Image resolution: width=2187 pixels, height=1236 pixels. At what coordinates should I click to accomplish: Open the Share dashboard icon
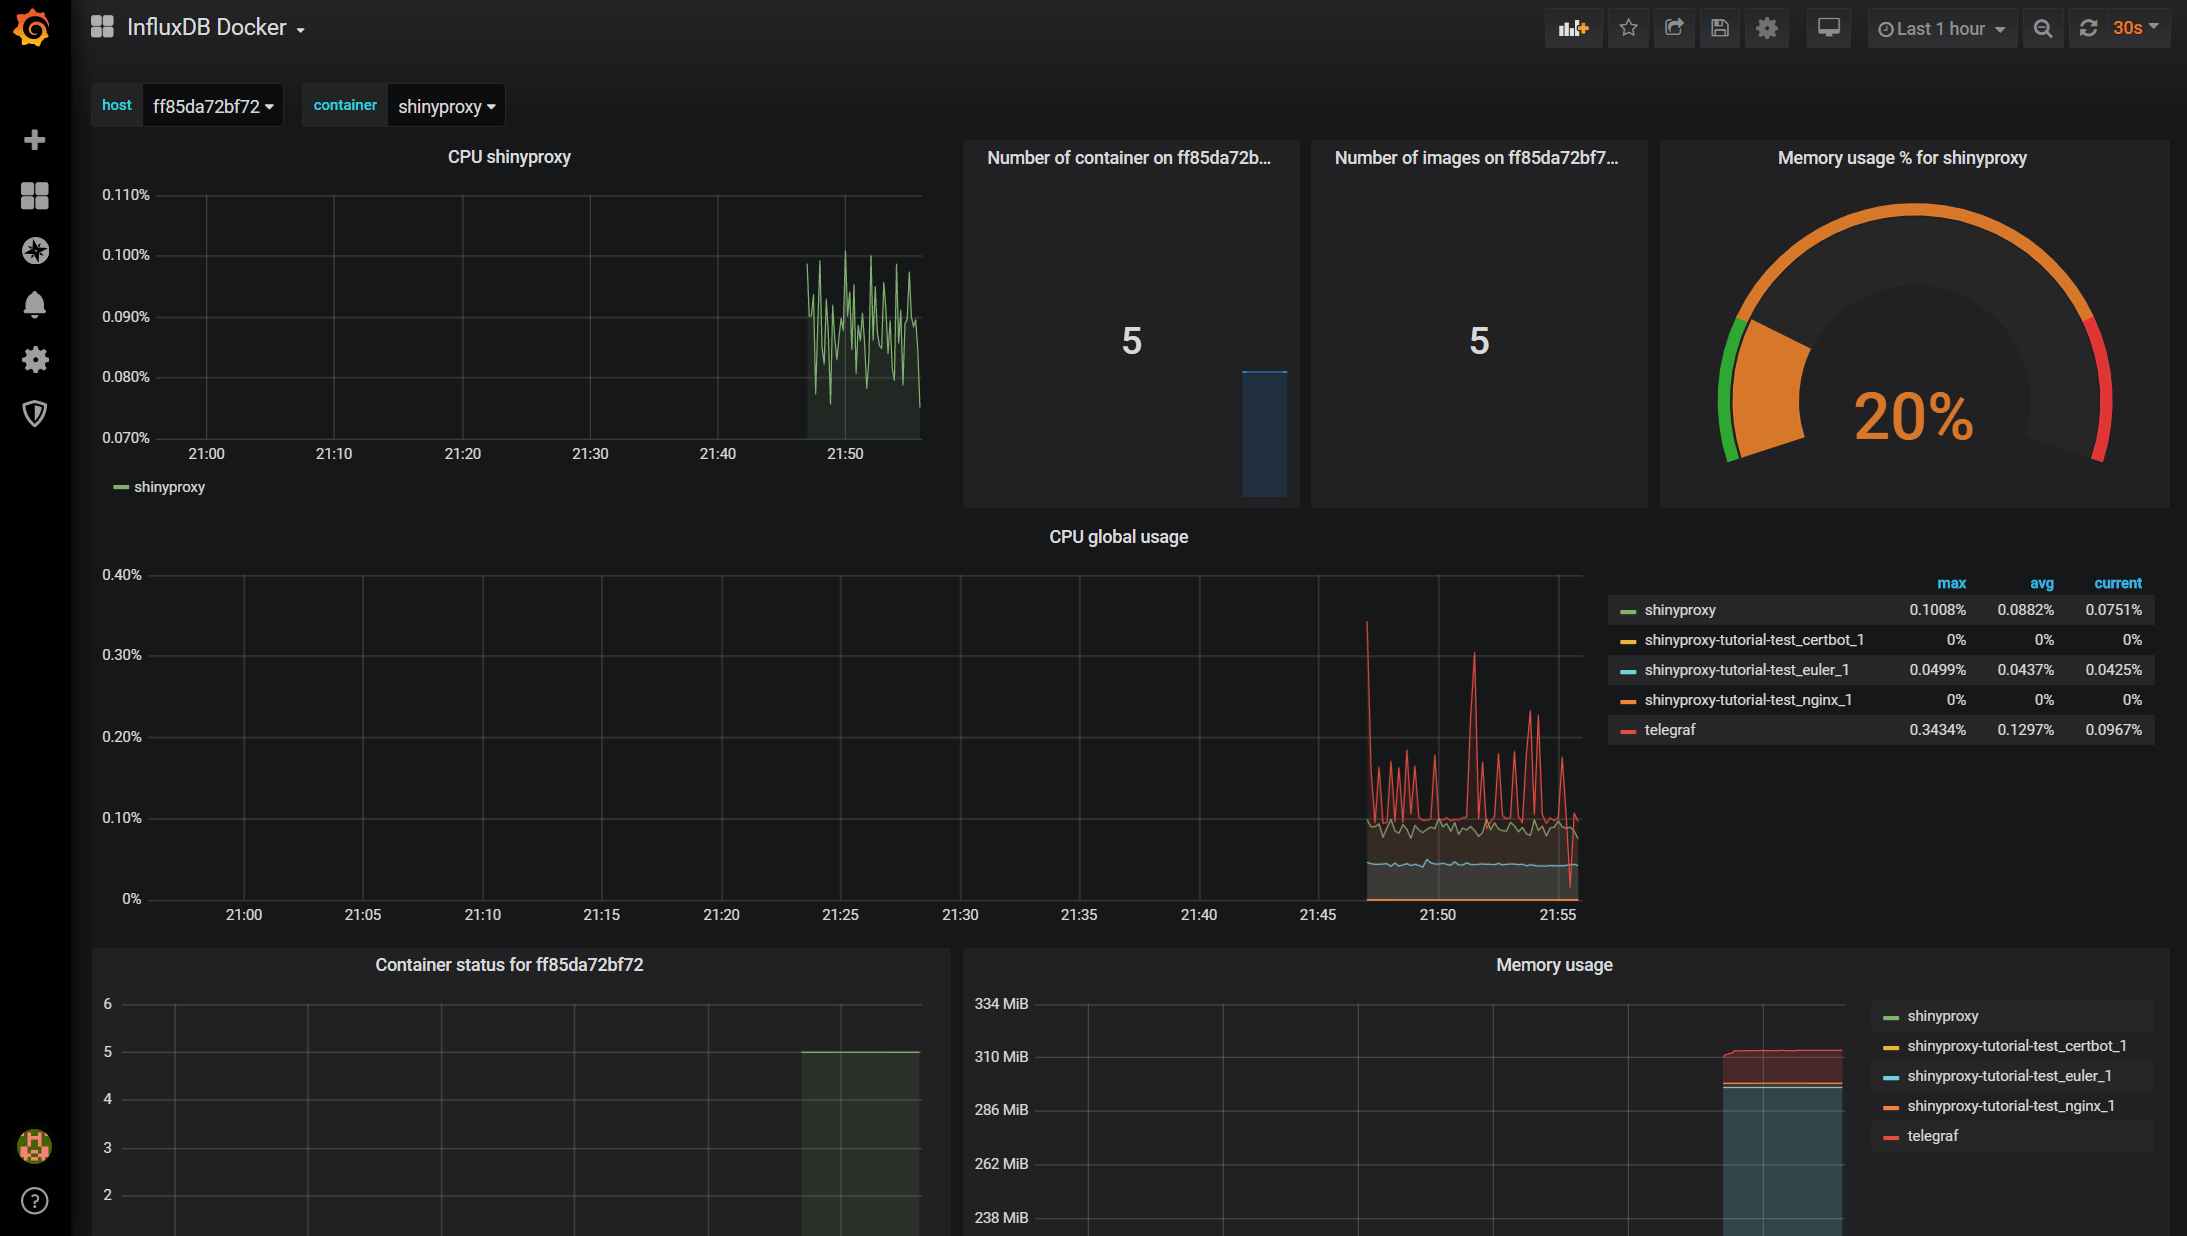(1674, 28)
